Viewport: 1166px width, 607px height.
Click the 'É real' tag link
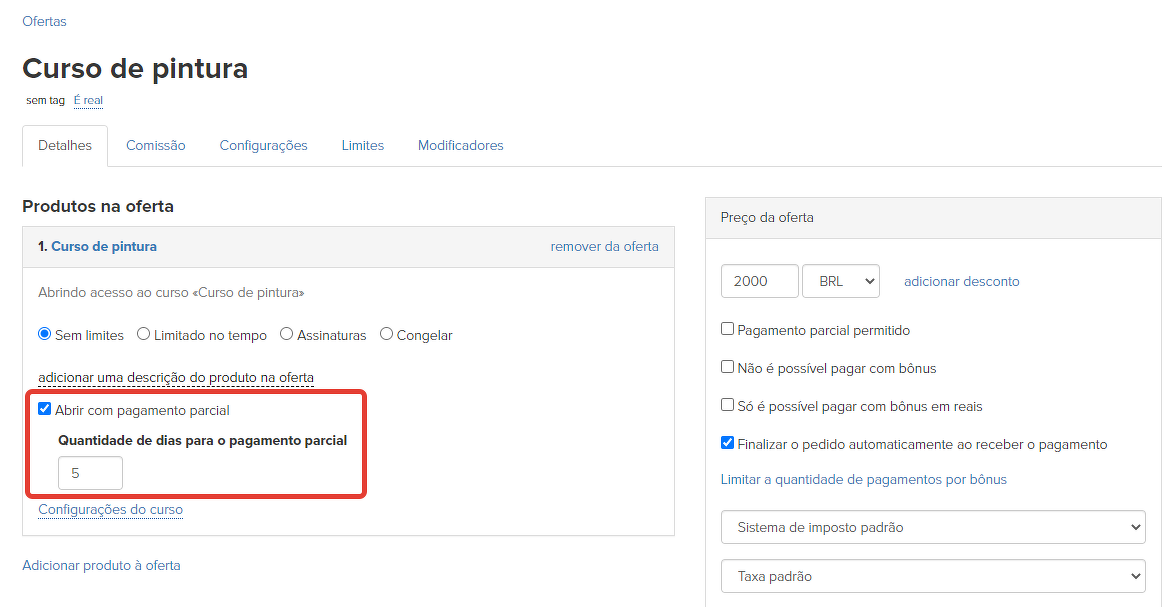[88, 100]
